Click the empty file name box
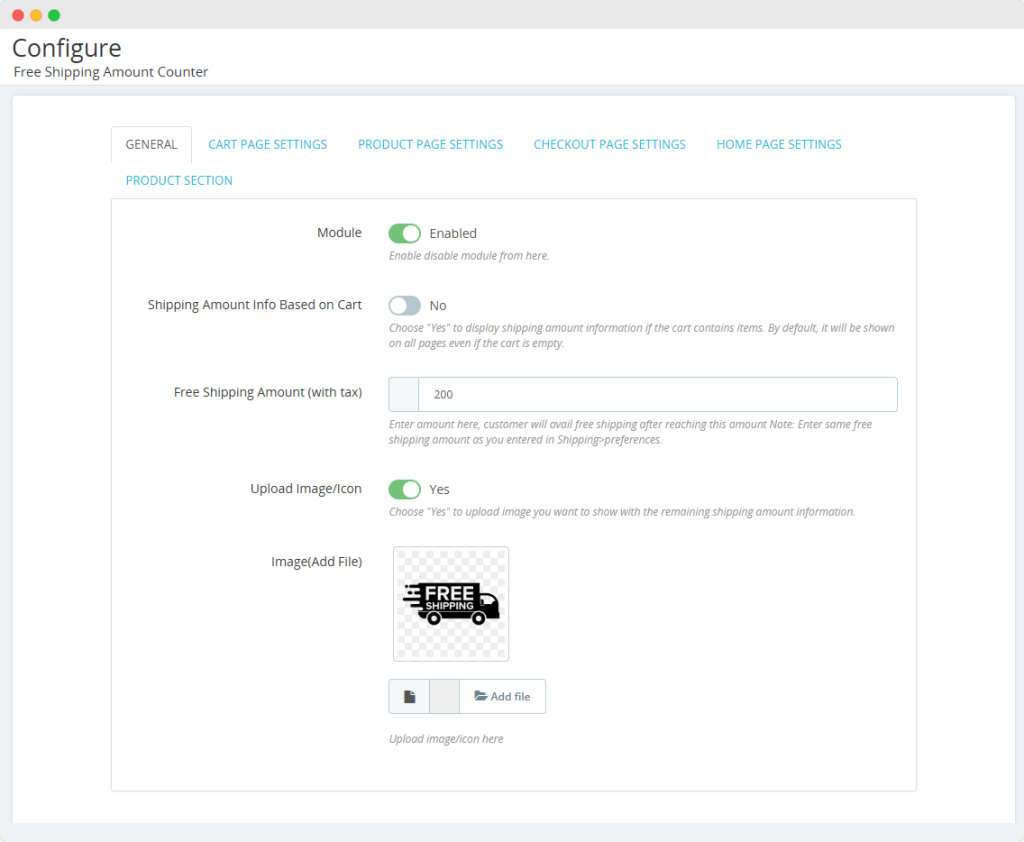 point(444,696)
